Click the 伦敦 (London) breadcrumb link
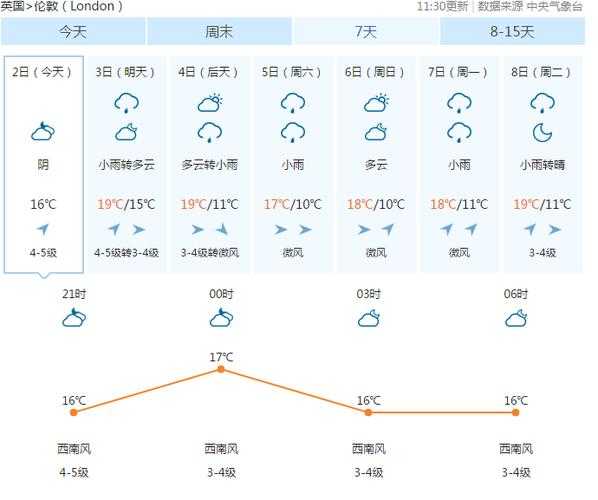Screen dimensions: 598x500 pyautogui.click(x=79, y=6)
